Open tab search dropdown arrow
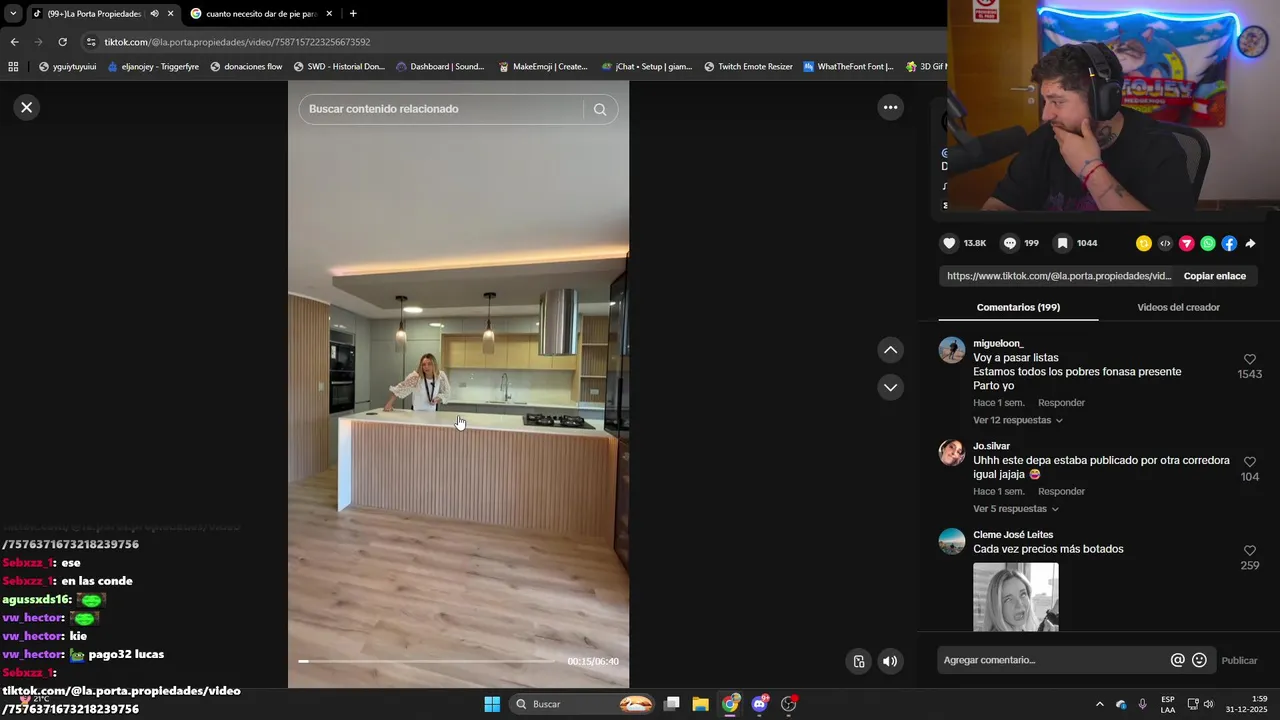 (x=12, y=14)
